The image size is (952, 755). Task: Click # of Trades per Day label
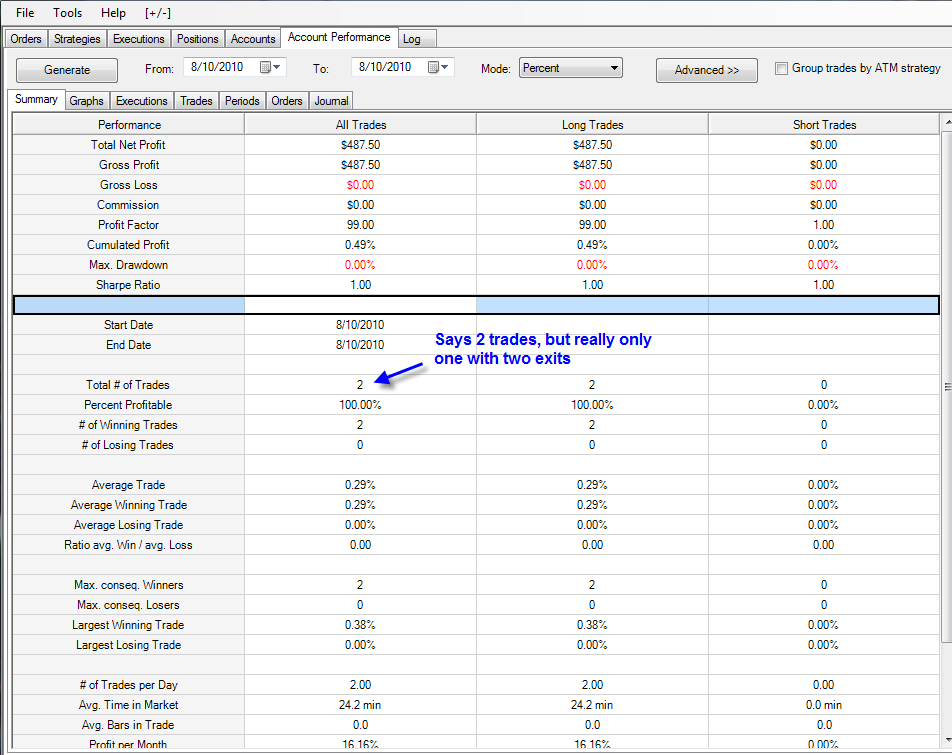click(x=128, y=685)
